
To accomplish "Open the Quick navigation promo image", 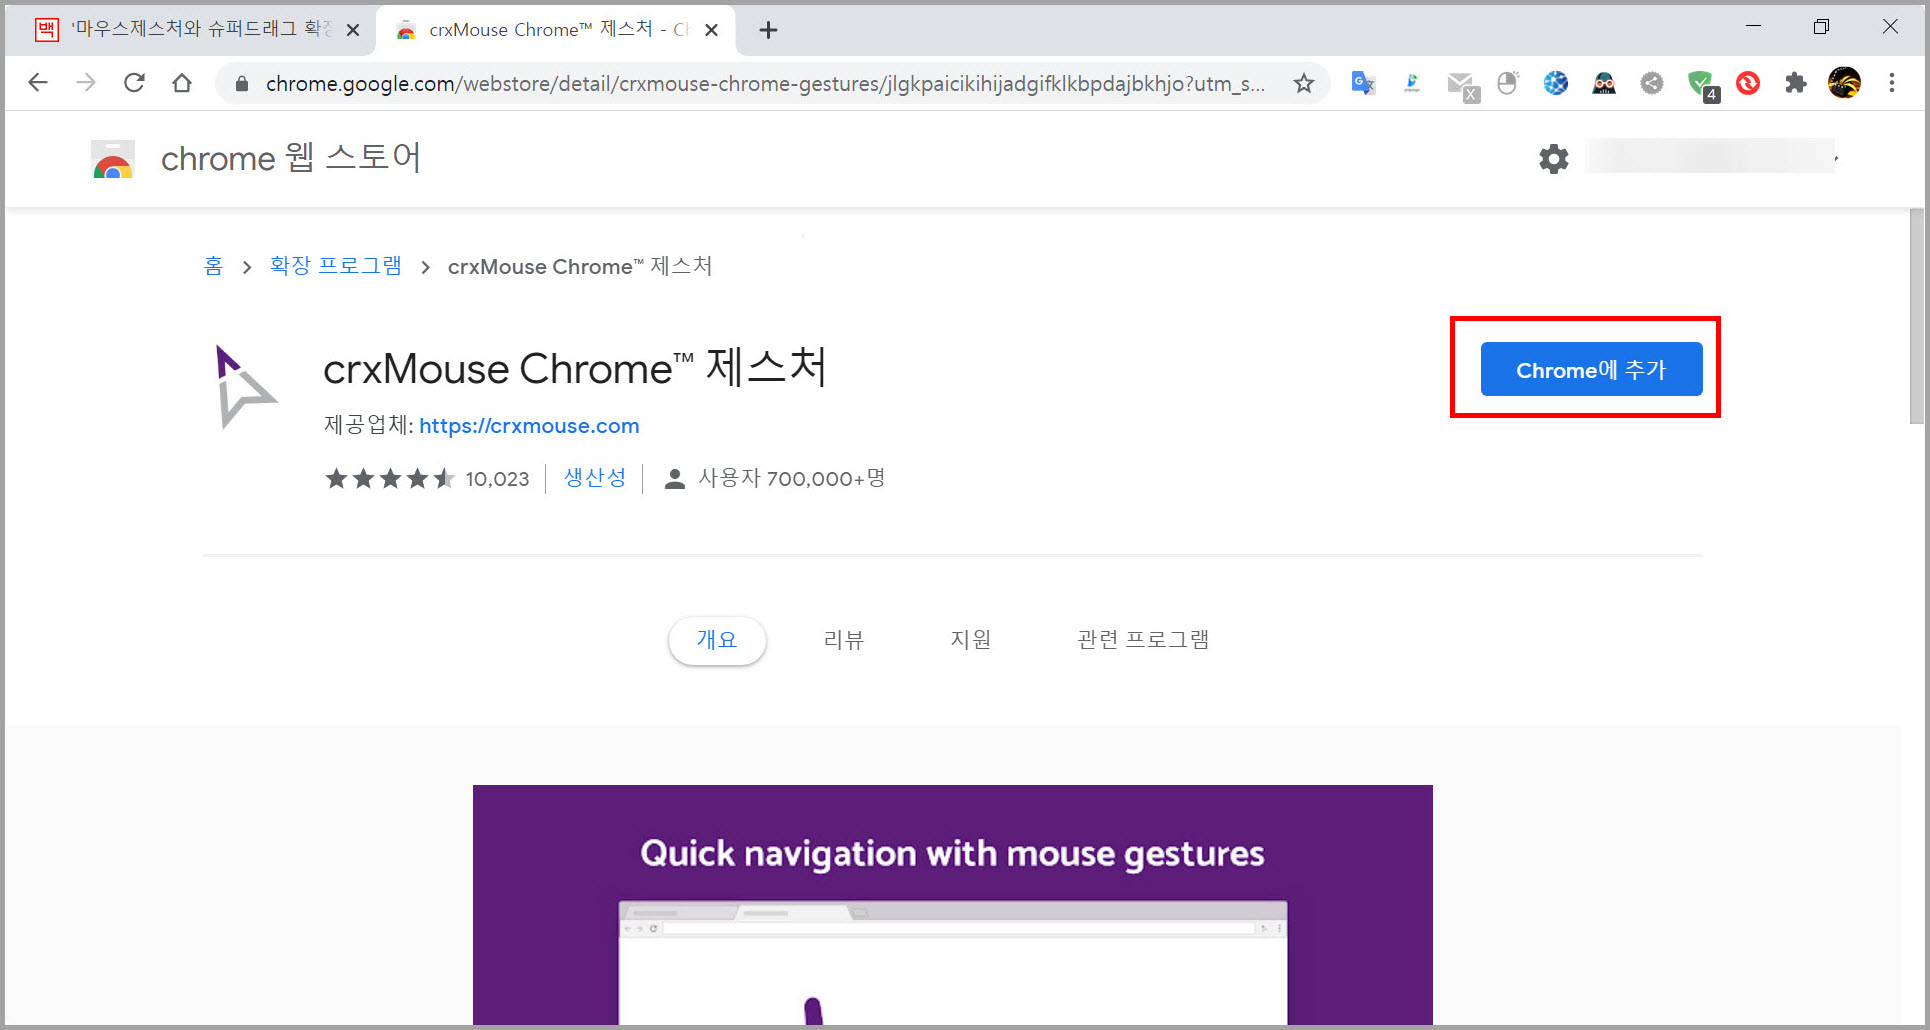I will tap(953, 905).
